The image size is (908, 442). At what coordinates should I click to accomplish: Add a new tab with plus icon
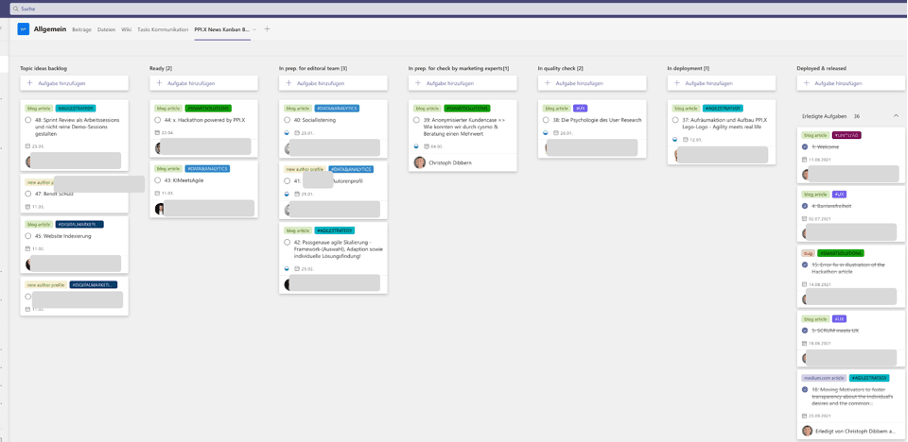tap(267, 29)
